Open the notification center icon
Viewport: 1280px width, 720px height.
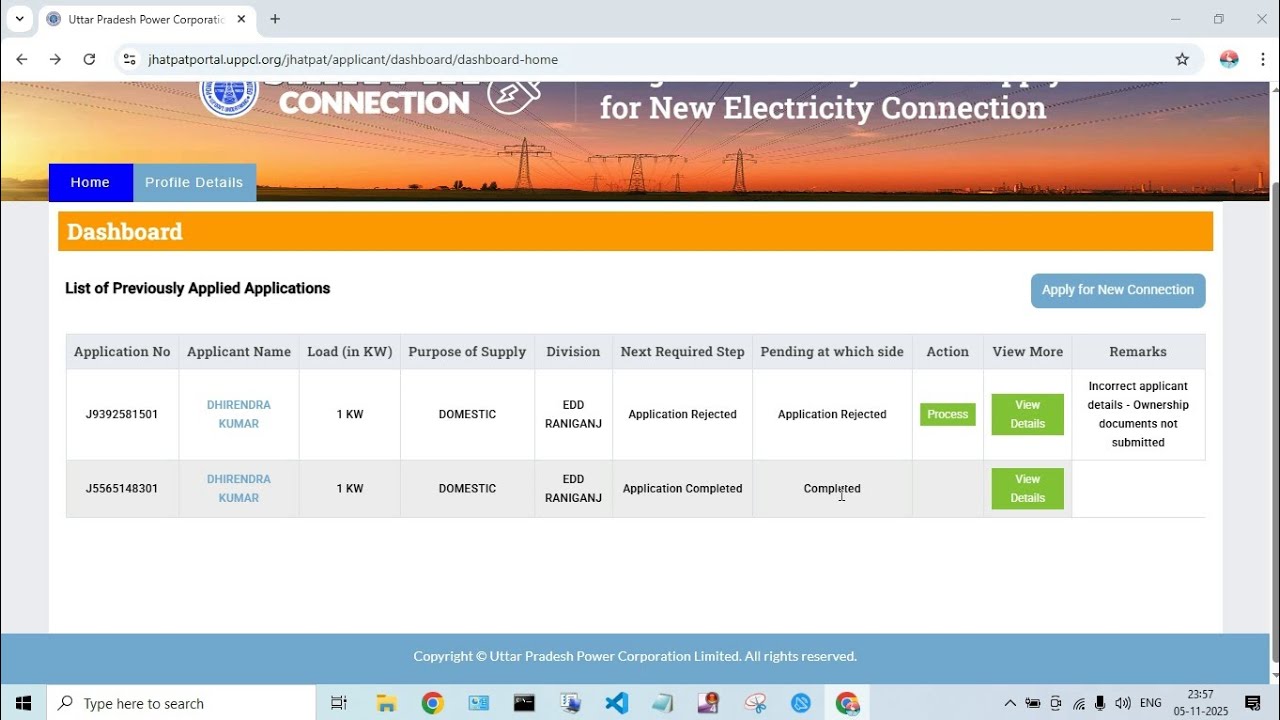point(1253,703)
